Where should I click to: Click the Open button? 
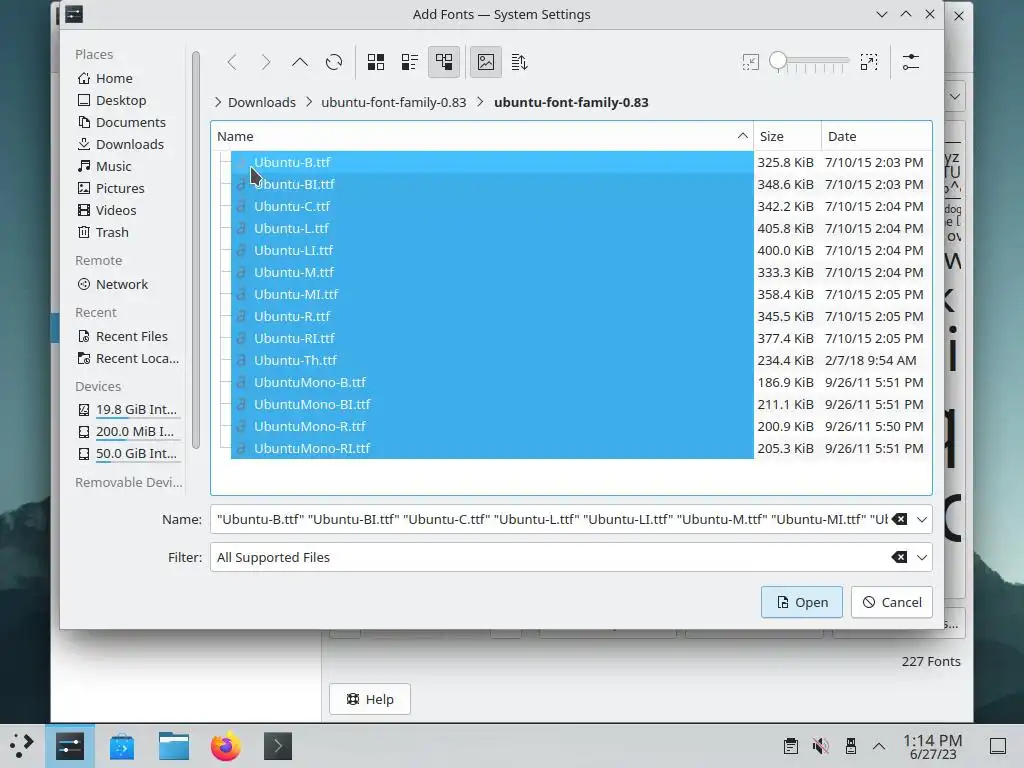click(801, 602)
